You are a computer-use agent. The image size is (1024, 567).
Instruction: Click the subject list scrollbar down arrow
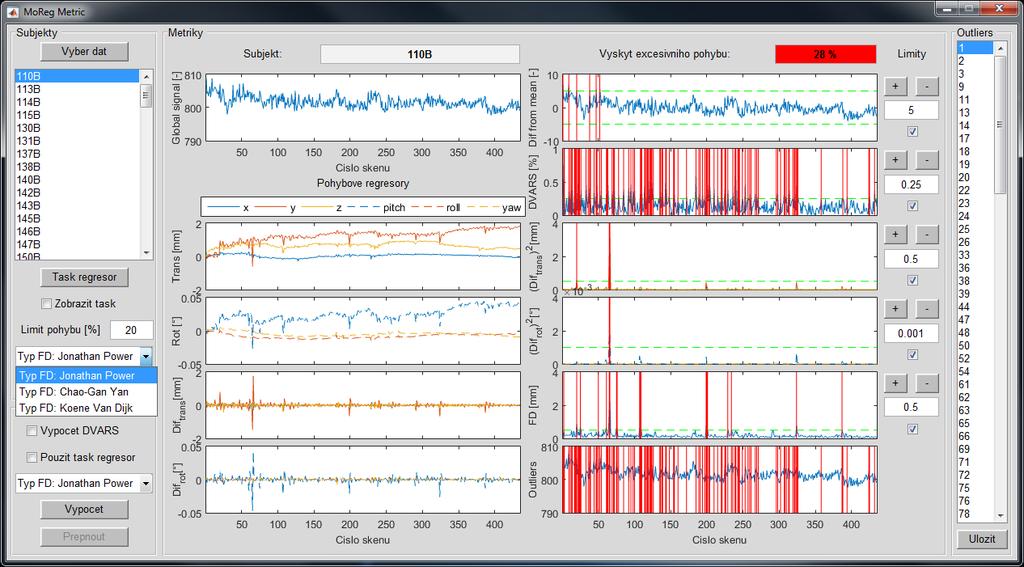click(x=146, y=253)
